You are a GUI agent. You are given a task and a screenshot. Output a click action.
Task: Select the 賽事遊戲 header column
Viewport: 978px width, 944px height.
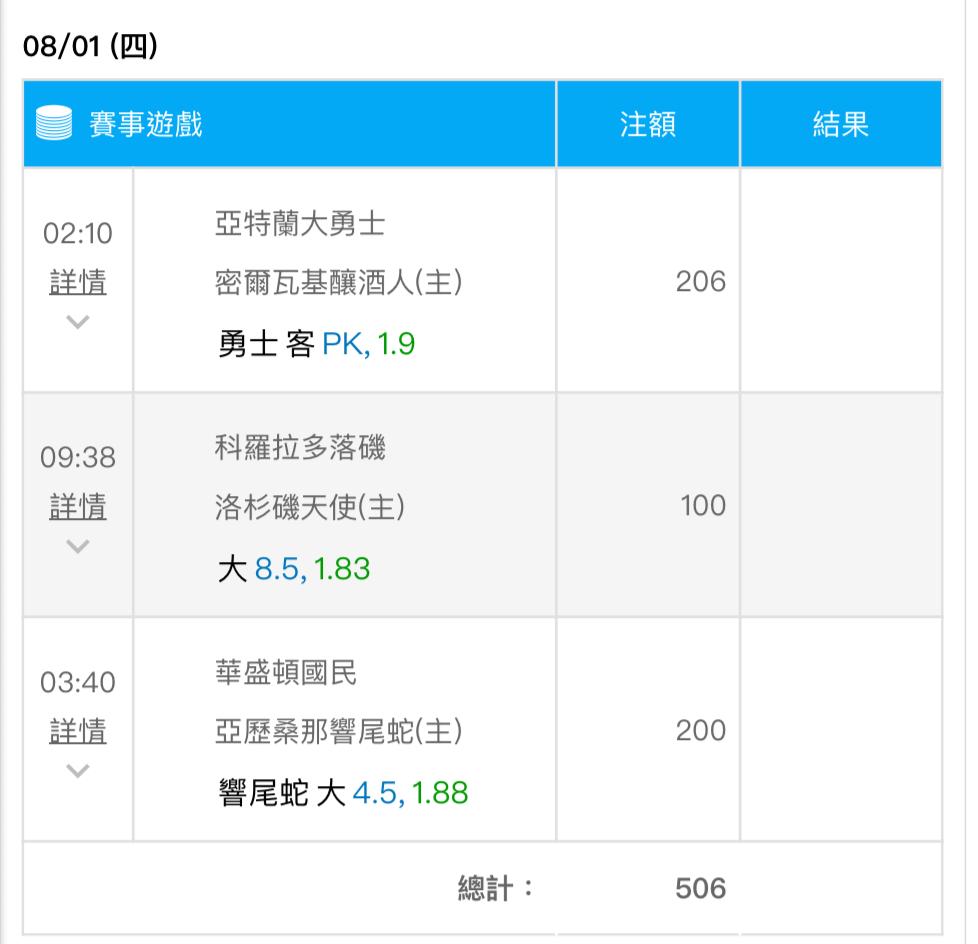click(x=289, y=124)
